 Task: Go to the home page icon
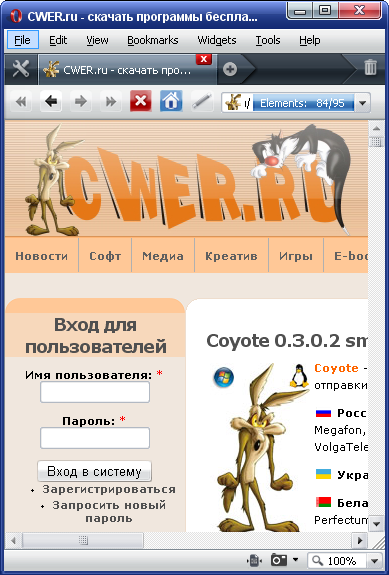coord(171,101)
